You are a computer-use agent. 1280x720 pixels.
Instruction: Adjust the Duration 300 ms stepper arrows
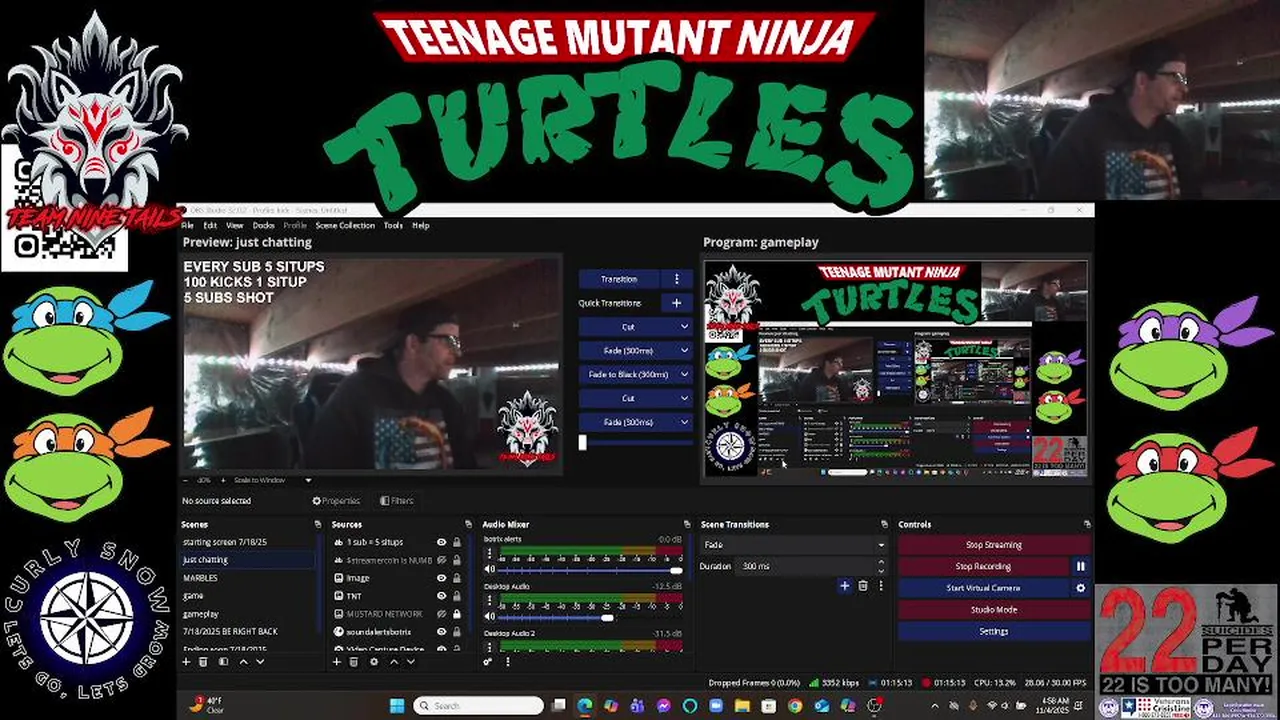880,566
